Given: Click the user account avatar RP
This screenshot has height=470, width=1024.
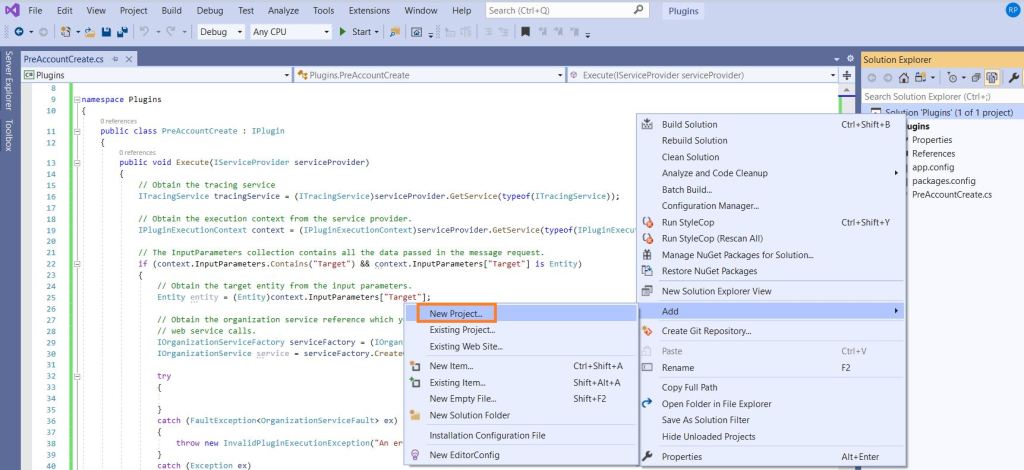Looking at the screenshot, I should tap(1012, 10).
